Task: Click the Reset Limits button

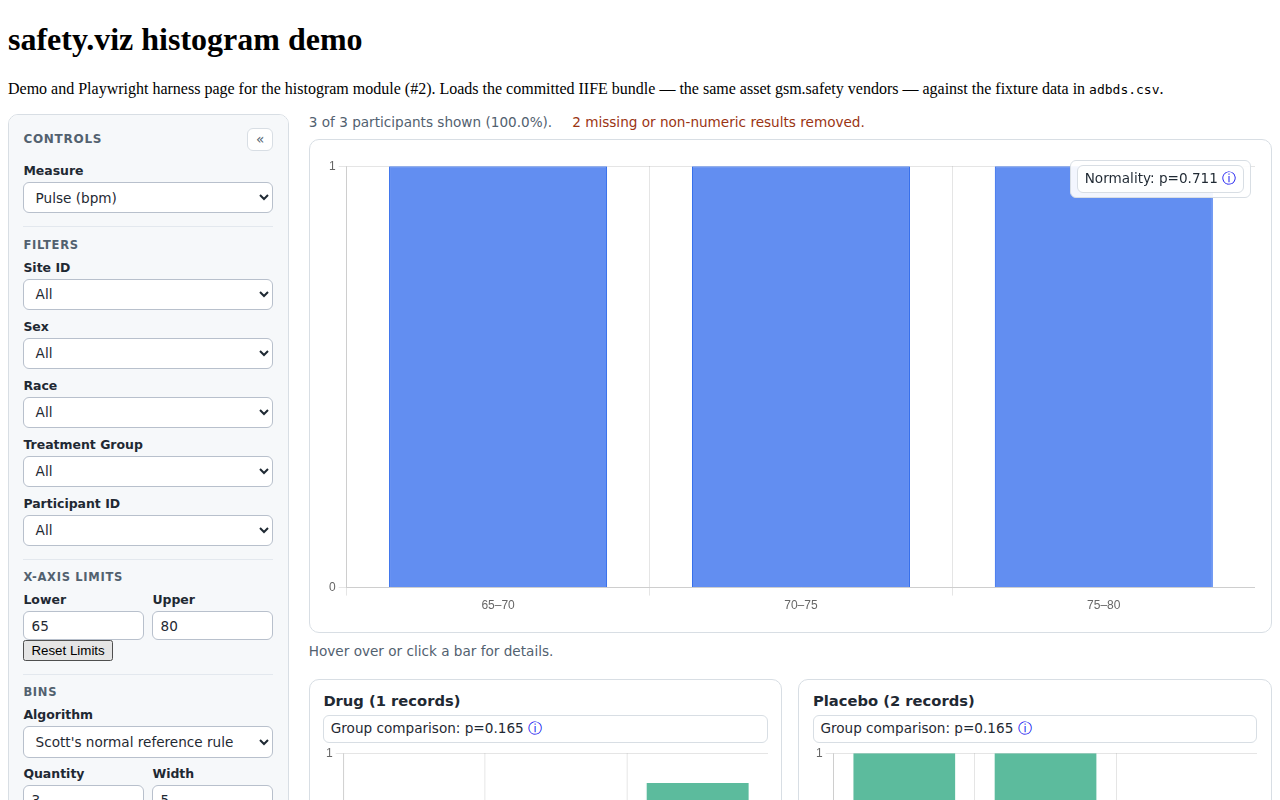Action: (x=68, y=650)
